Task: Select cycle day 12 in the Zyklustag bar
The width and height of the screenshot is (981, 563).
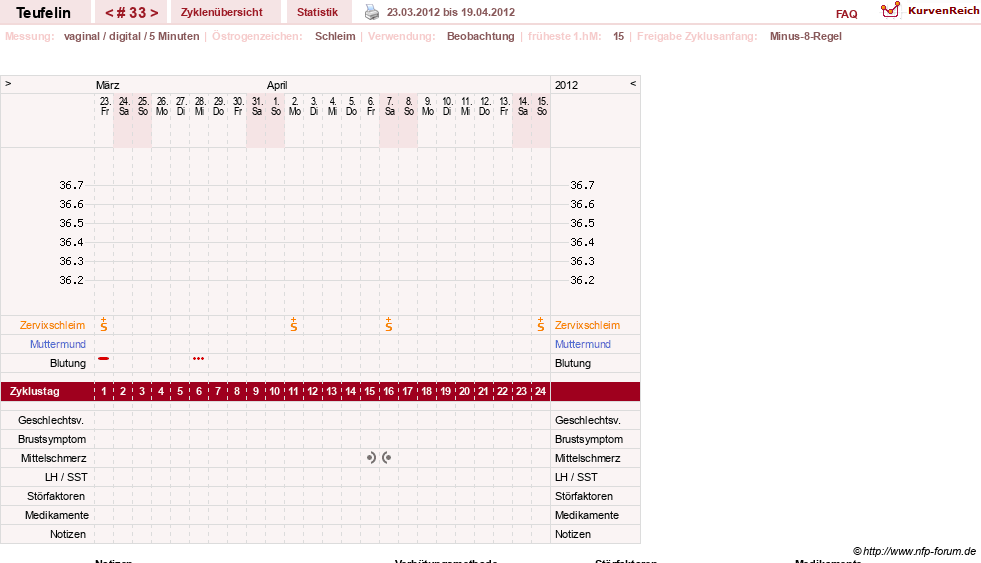Action: [312, 391]
